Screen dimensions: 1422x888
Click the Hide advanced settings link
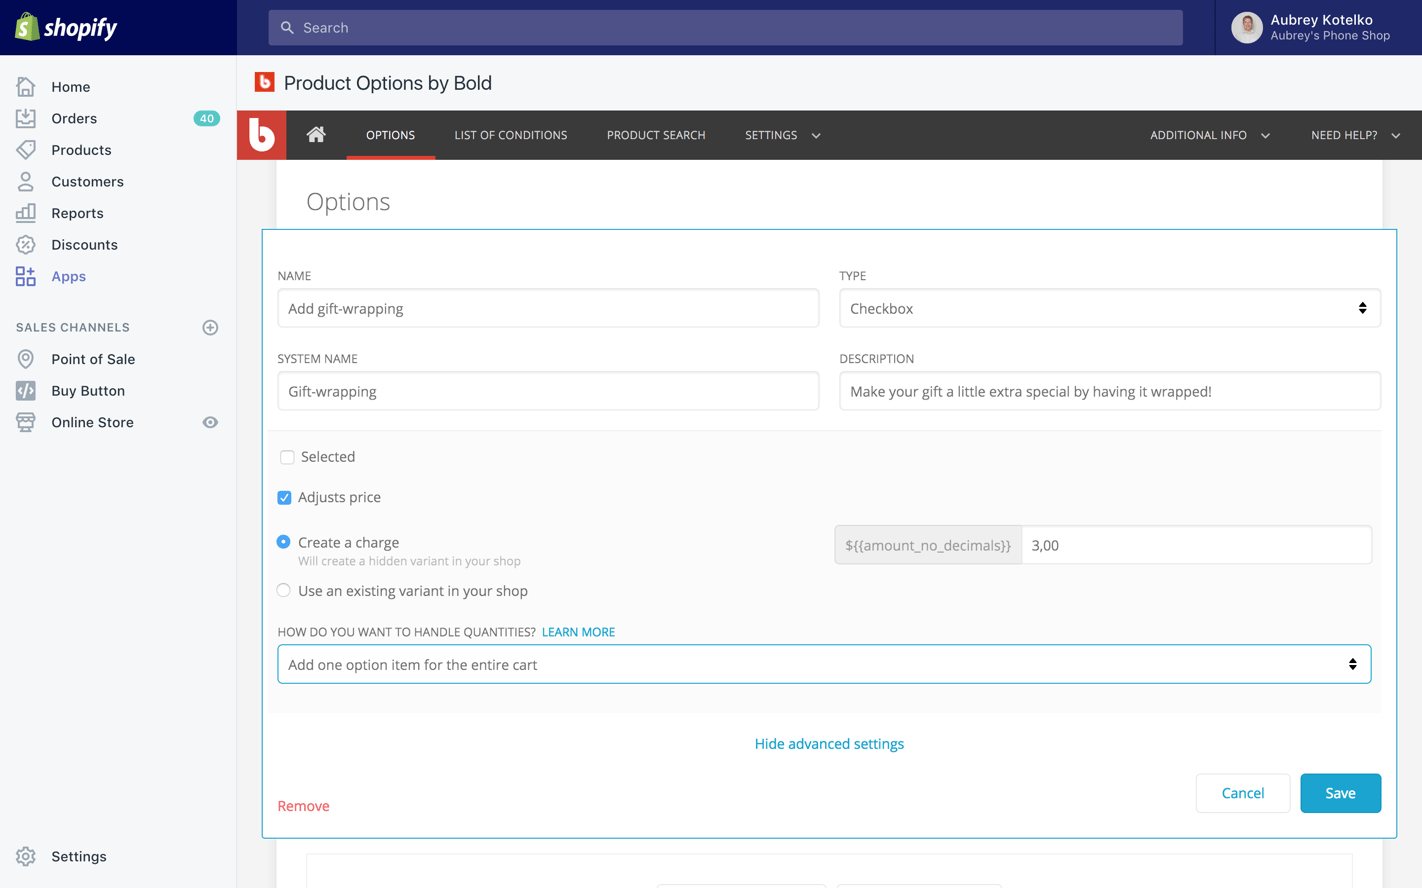pos(829,744)
